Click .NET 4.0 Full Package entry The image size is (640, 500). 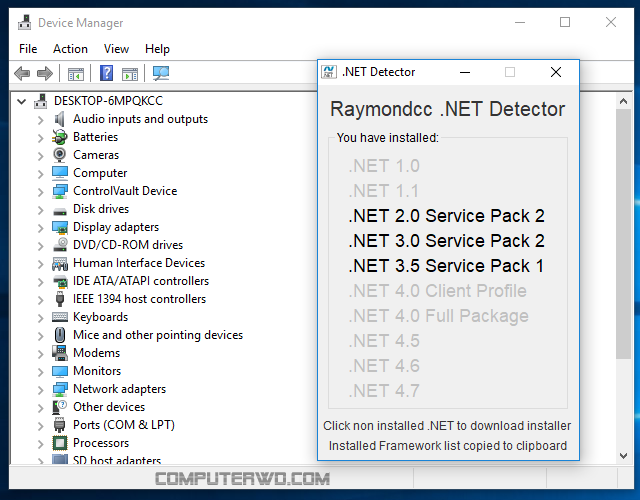(438, 316)
